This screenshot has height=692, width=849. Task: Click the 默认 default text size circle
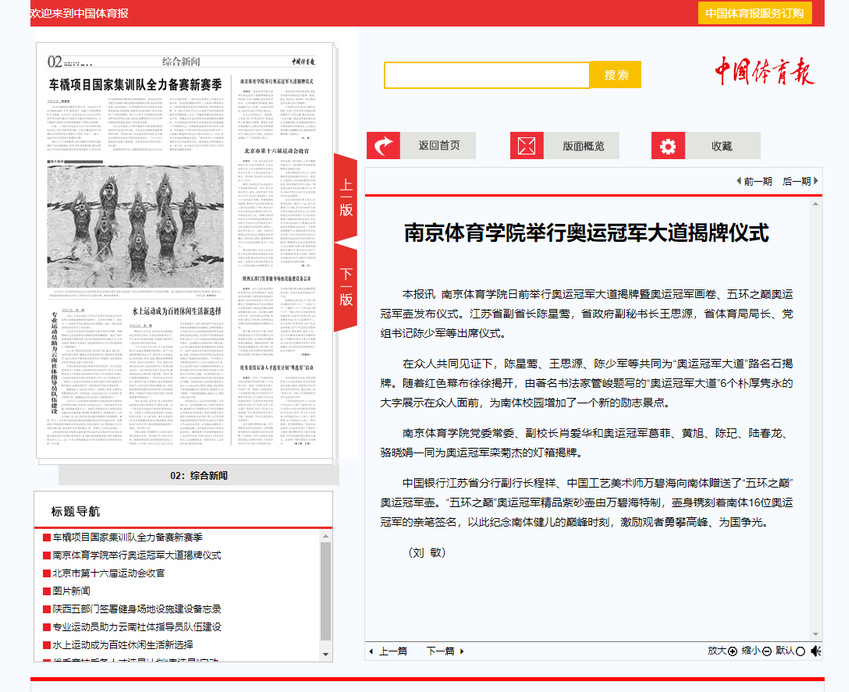pyautogui.click(x=800, y=651)
